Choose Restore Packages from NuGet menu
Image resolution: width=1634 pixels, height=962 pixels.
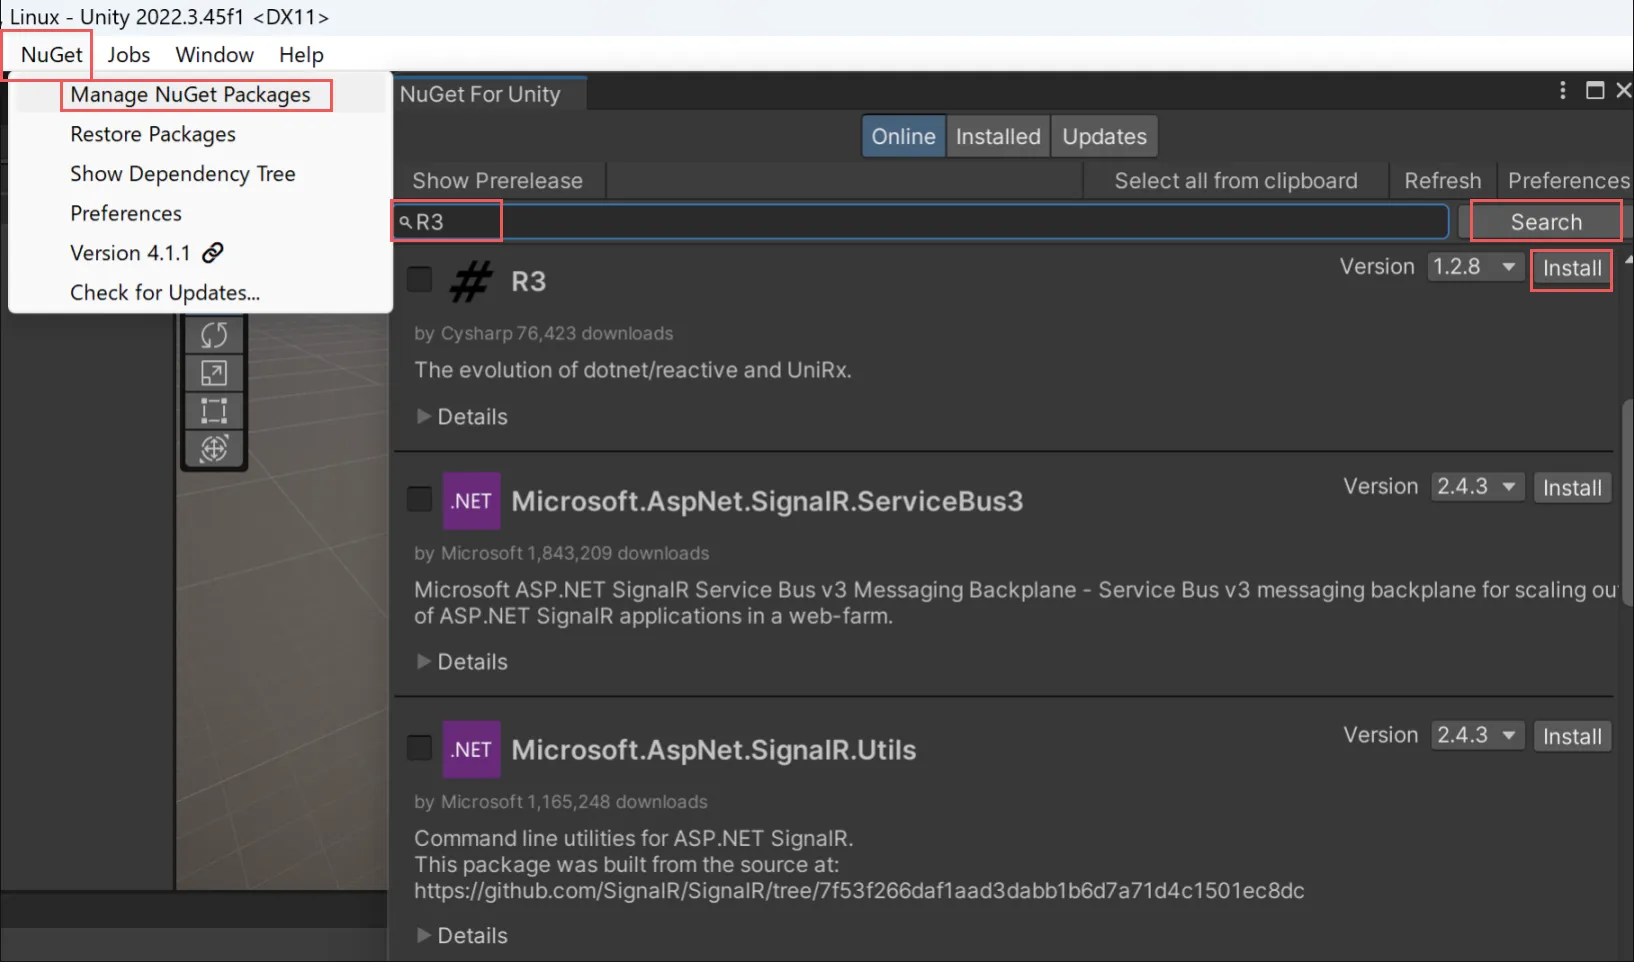153,134
